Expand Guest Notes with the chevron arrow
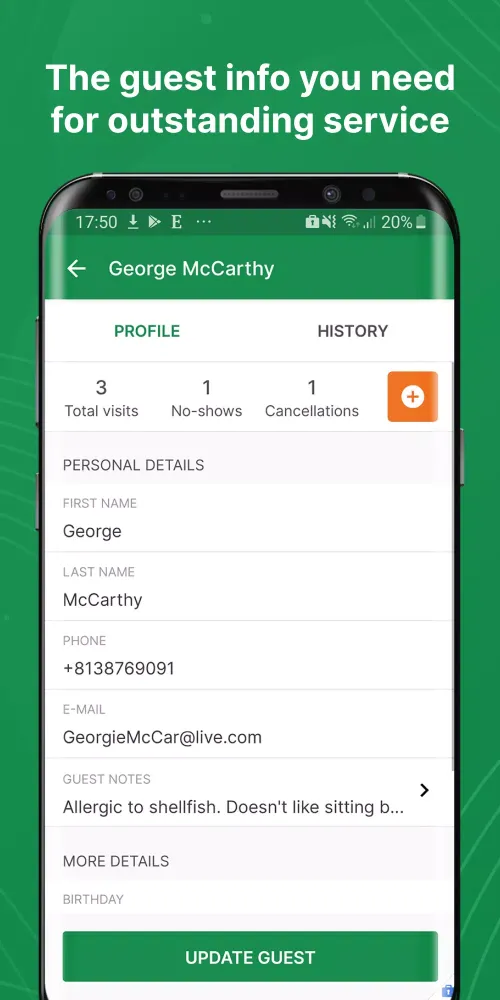500x1000 pixels. coord(424,791)
